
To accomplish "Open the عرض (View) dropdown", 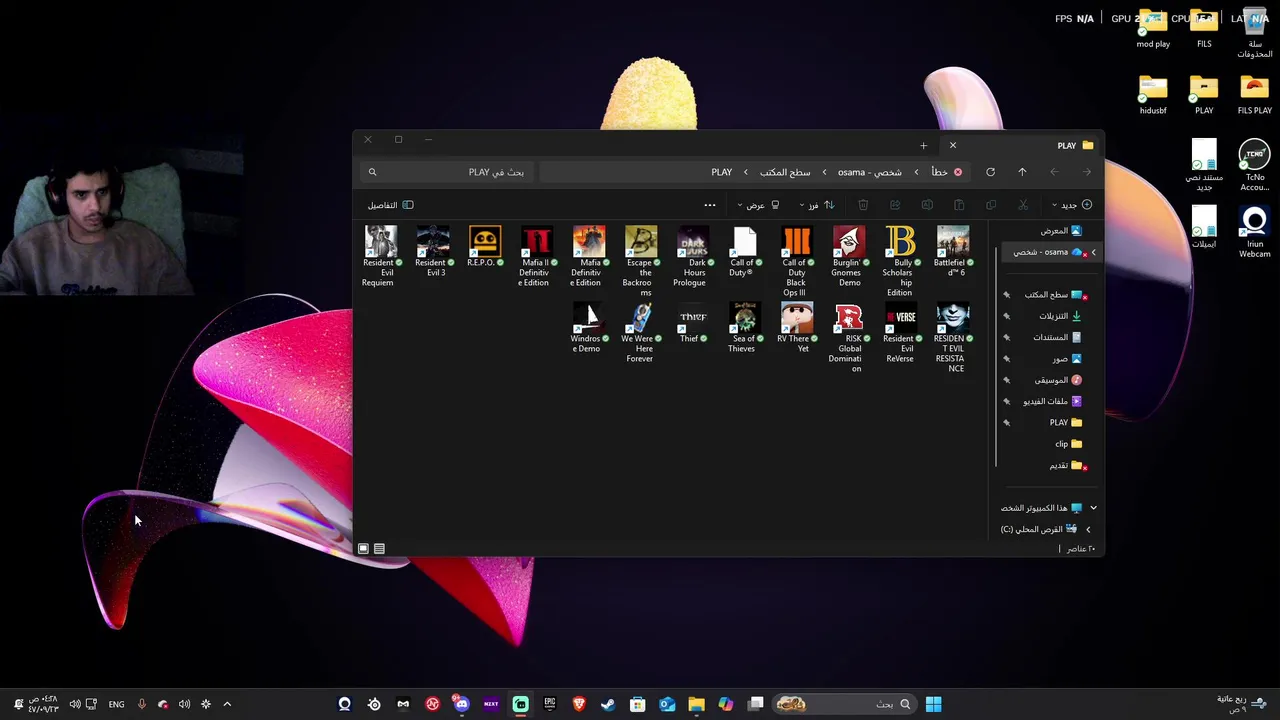I will (758, 205).
